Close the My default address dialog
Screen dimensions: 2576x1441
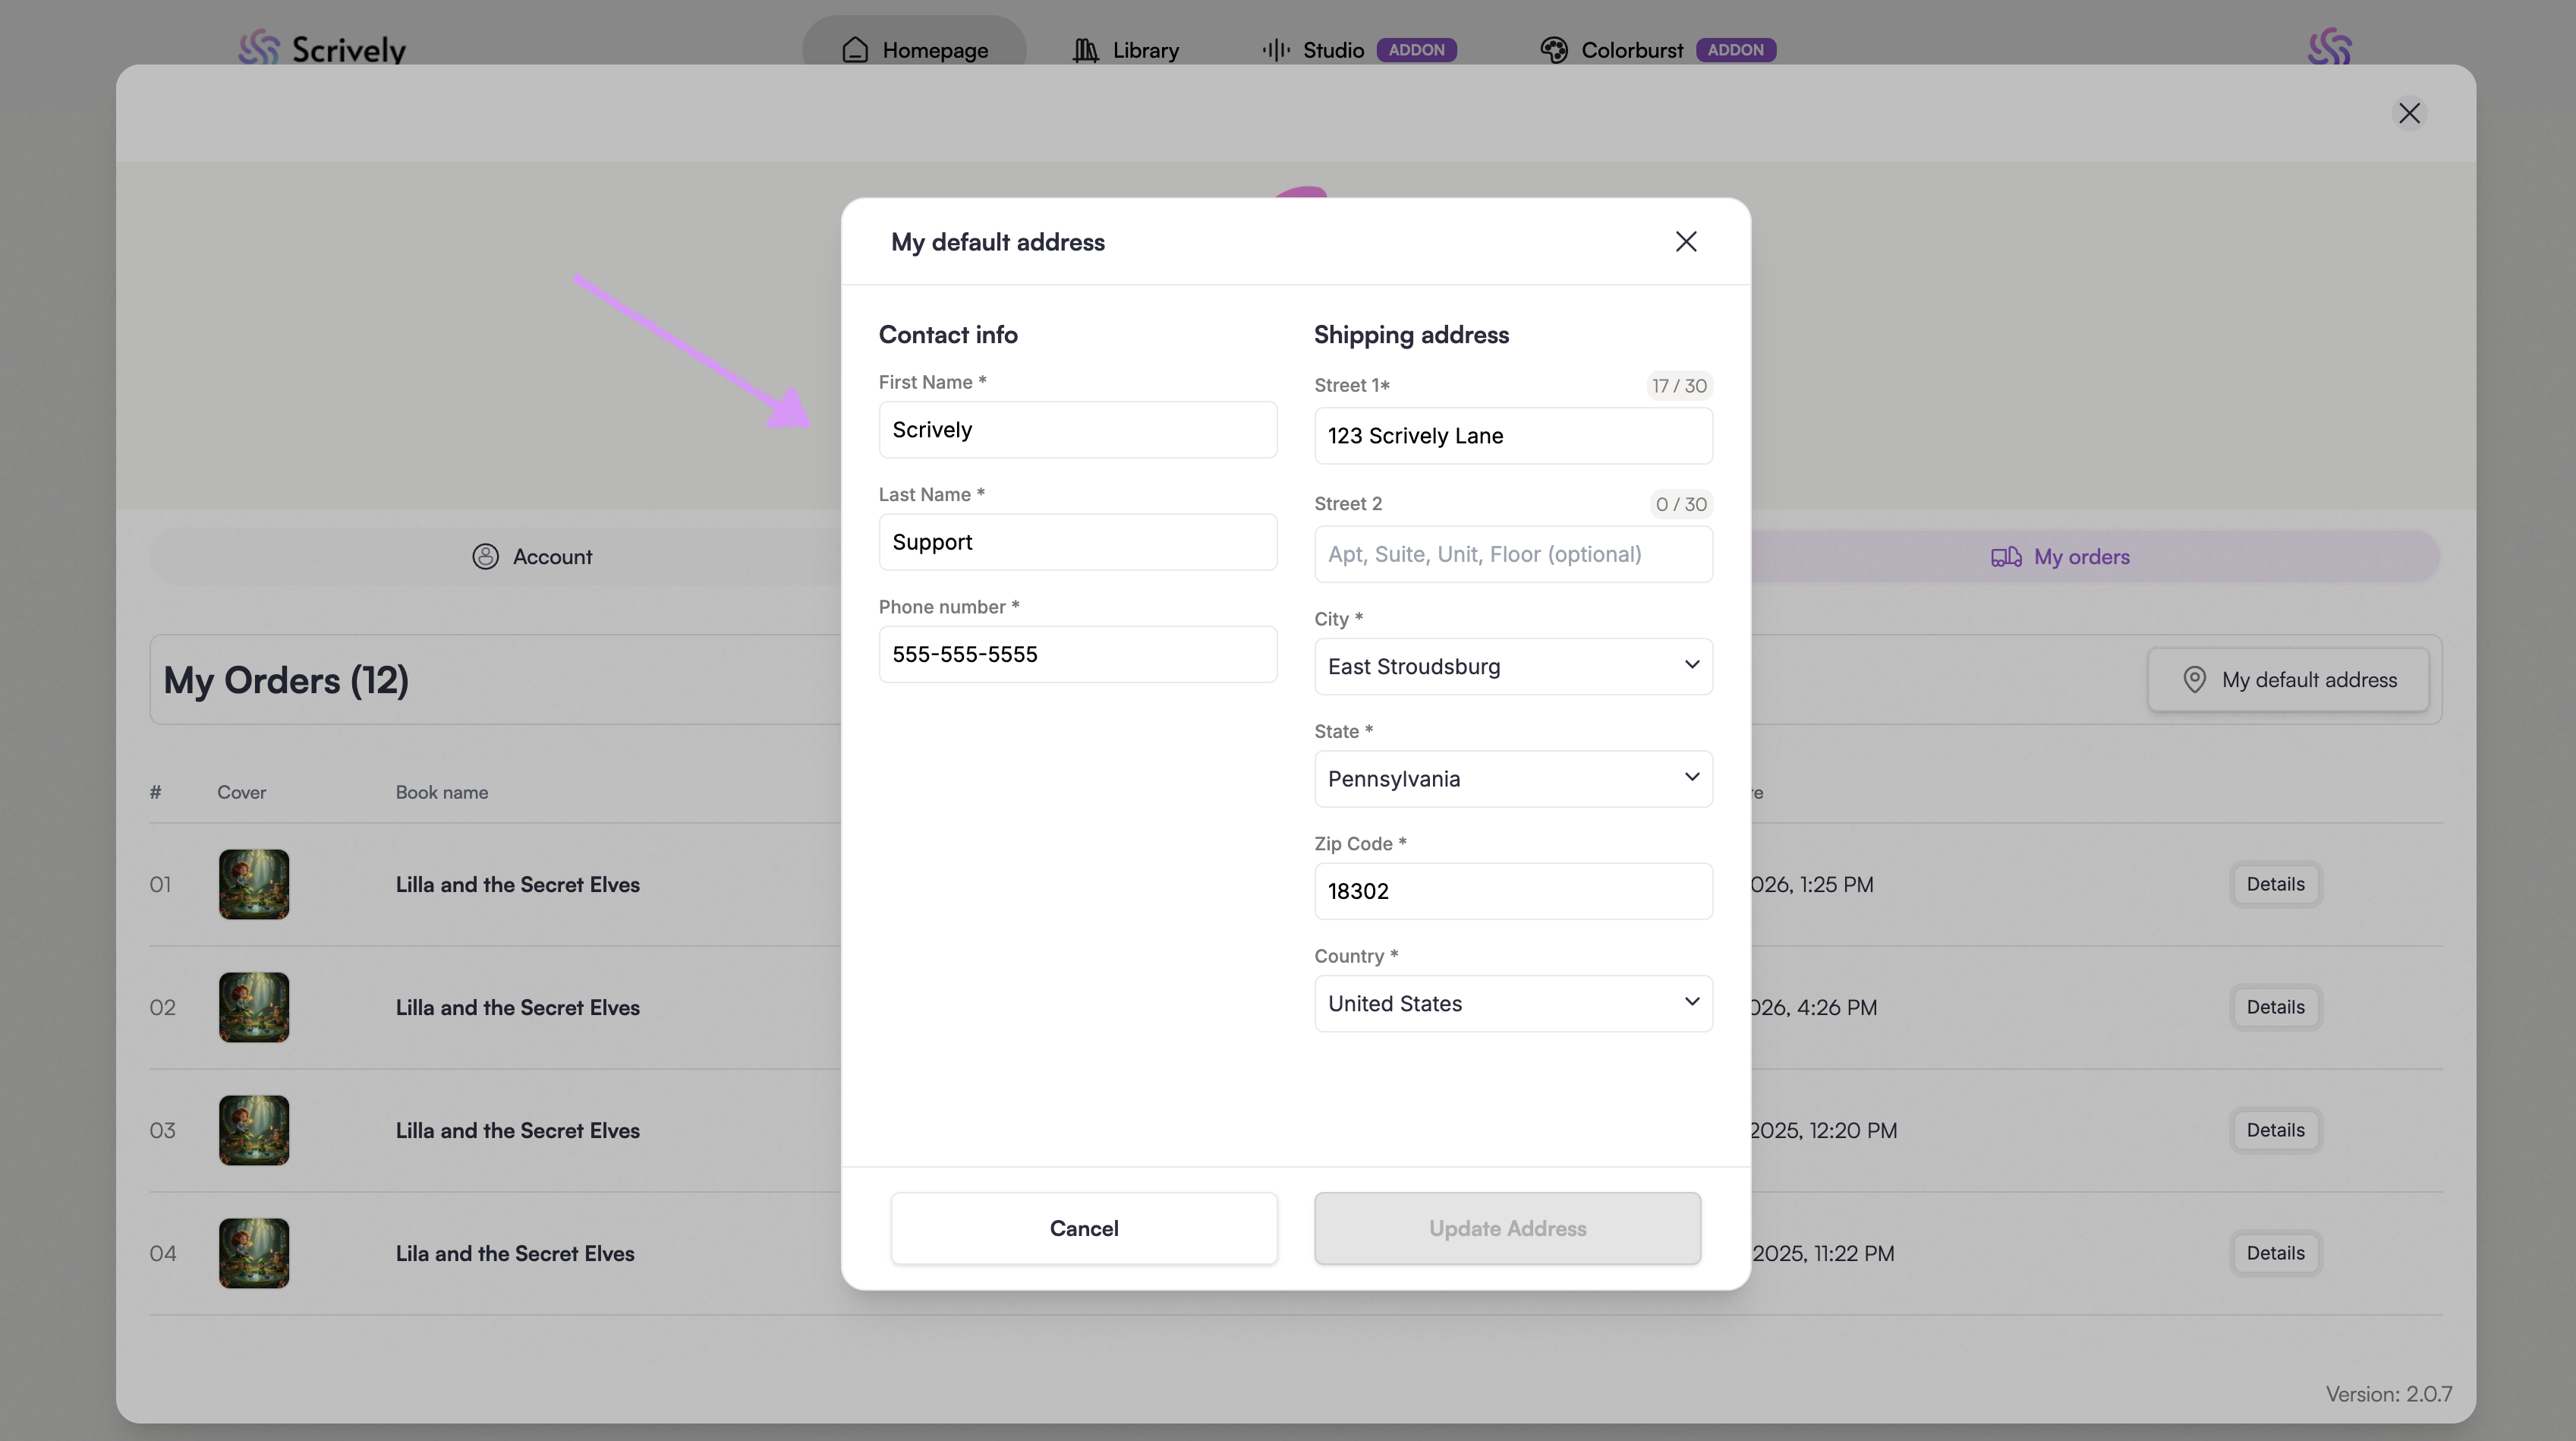pyautogui.click(x=1686, y=242)
